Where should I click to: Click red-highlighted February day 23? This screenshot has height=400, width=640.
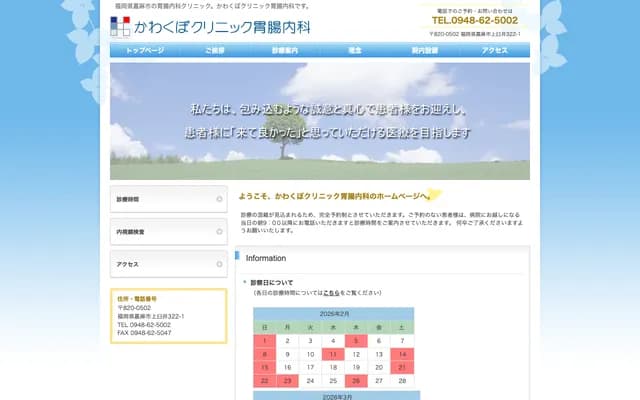pyautogui.click(x=287, y=381)
